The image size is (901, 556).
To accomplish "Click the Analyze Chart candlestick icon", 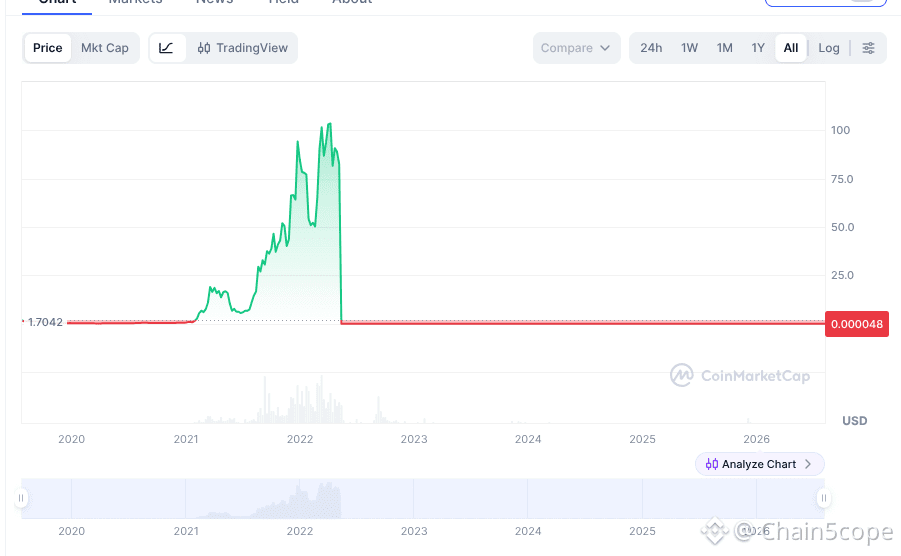I will (711, 464).
